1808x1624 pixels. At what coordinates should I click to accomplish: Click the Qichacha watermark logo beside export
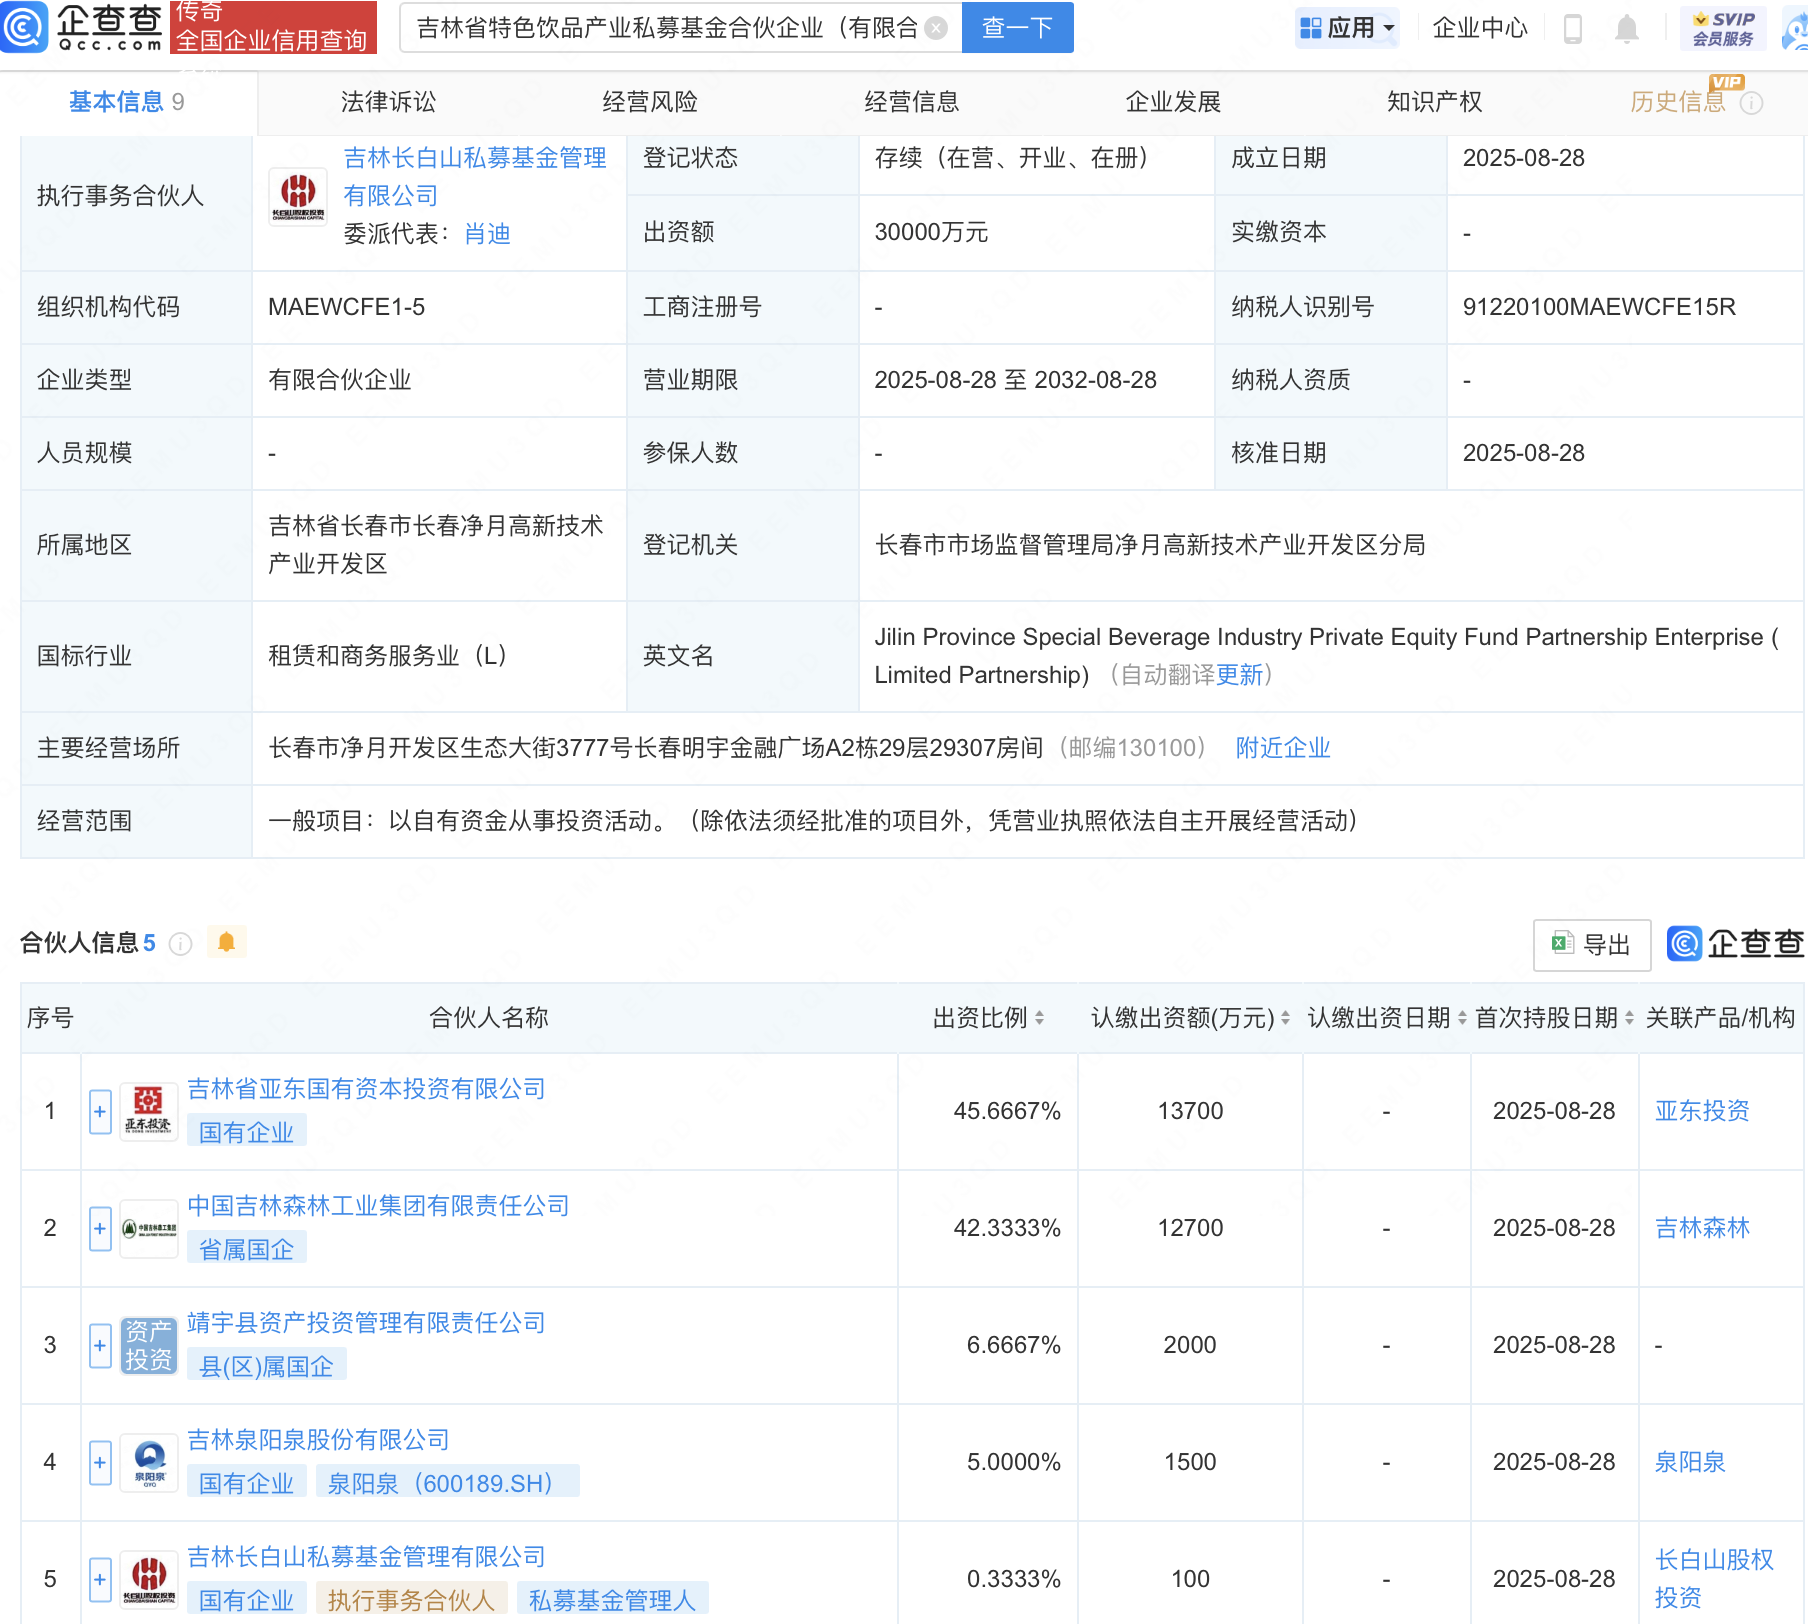pos(1735,944)
